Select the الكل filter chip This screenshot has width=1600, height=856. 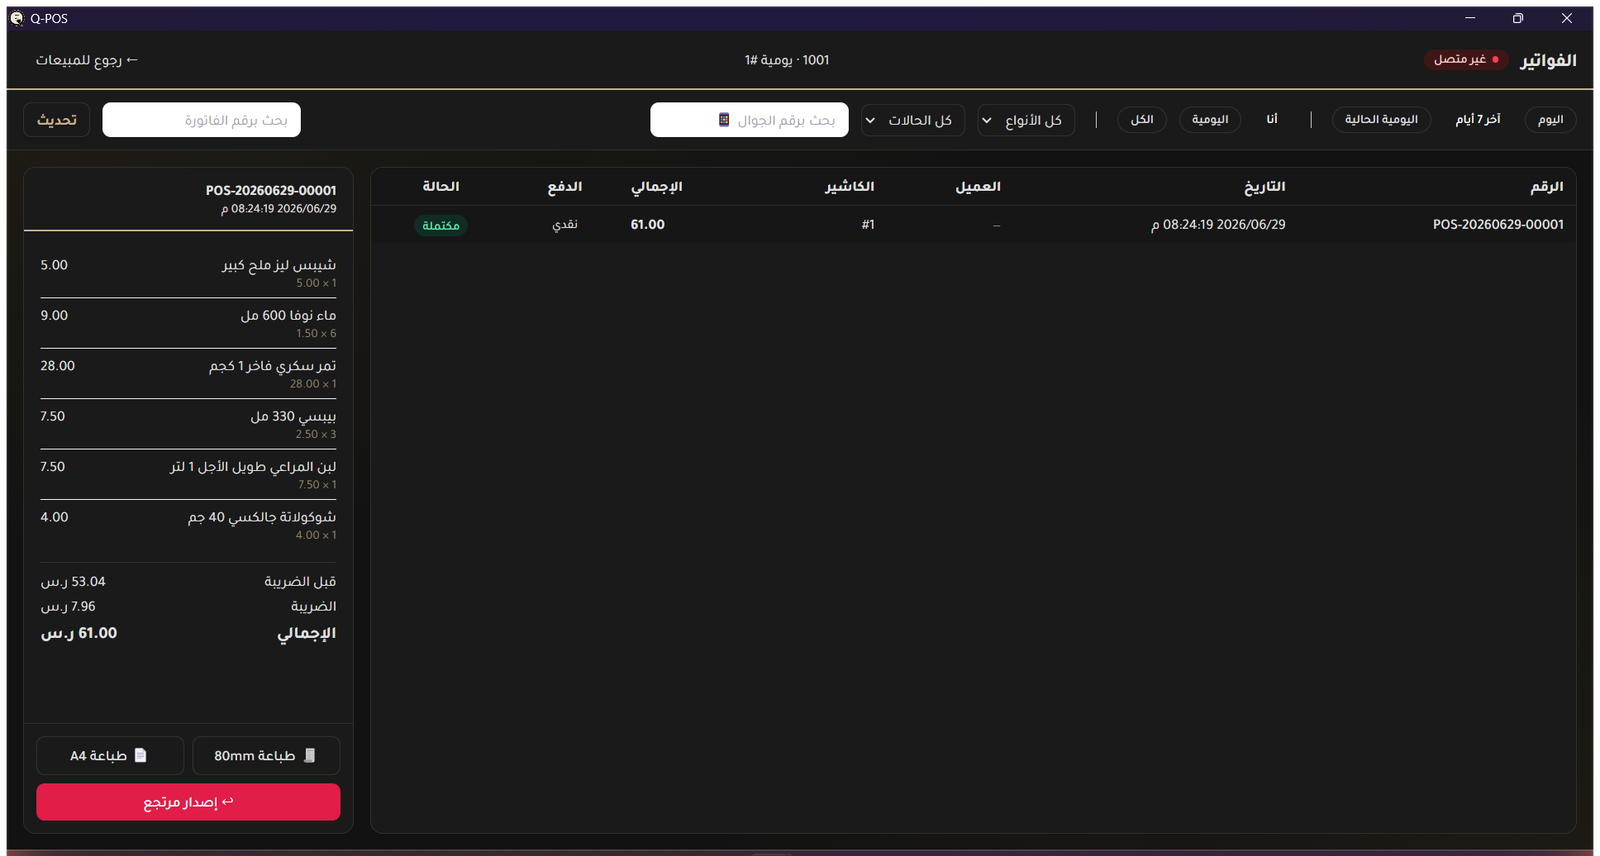pyautogui.click(x=1142, y=119)
